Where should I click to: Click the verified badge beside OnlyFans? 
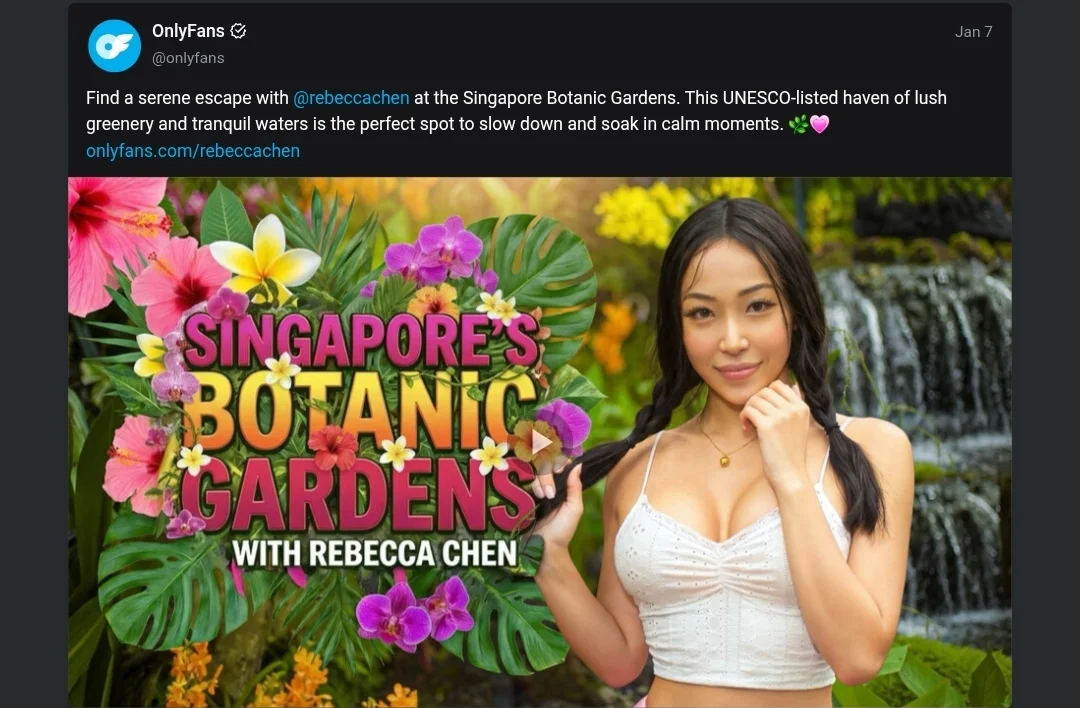click(x=238, y=31)
